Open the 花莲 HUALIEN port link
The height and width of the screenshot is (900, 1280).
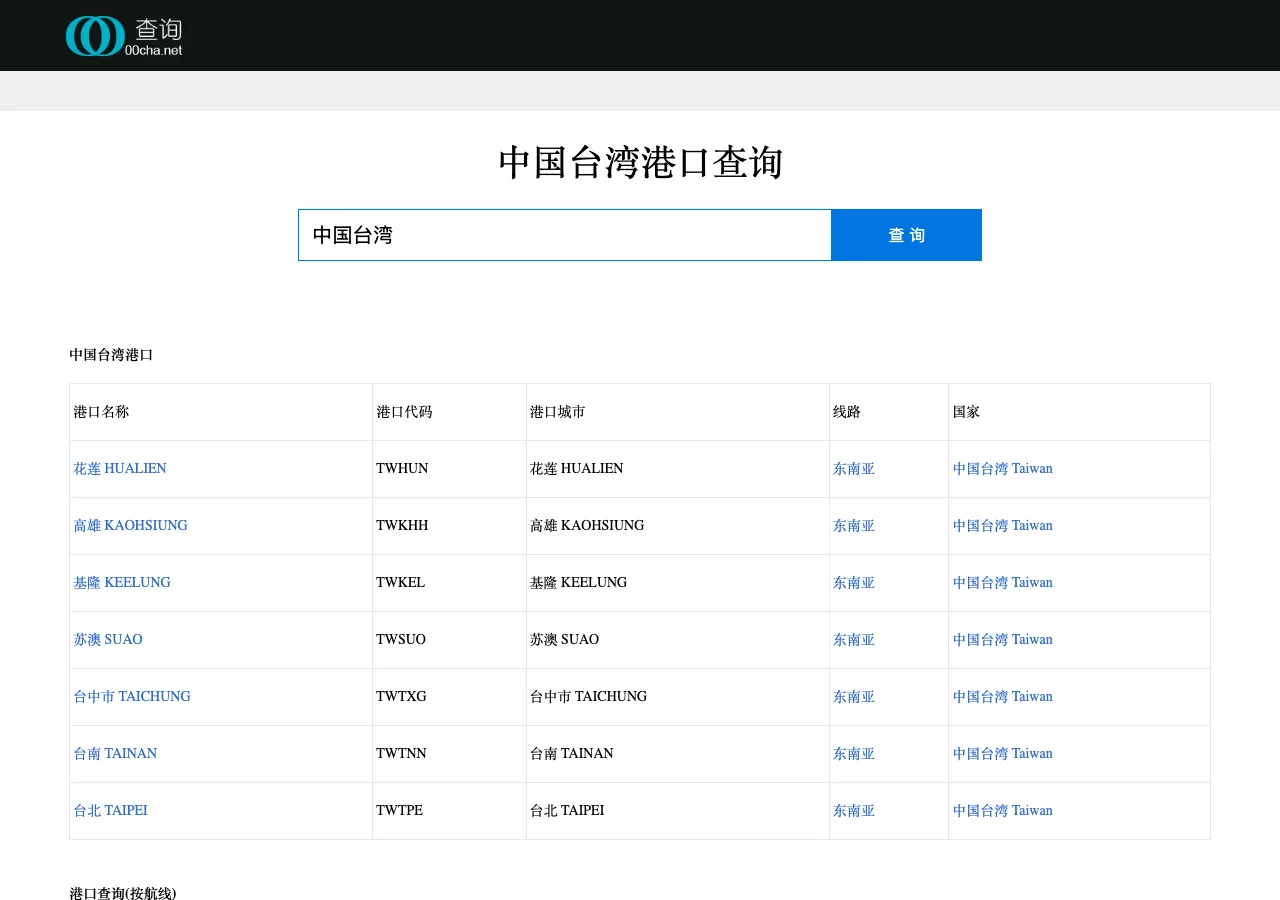point(120,468)
